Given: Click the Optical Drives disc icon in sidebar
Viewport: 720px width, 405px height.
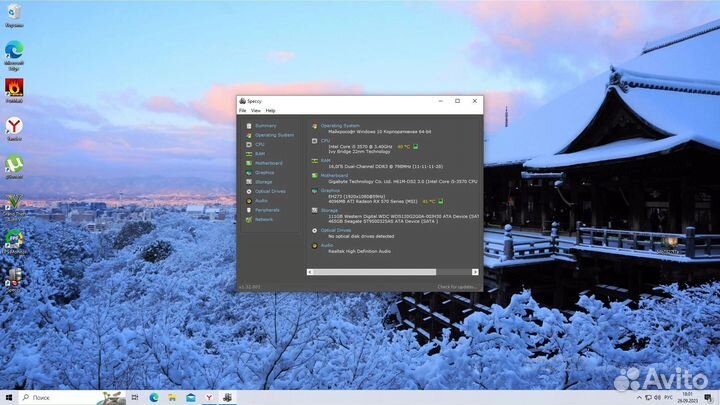Looking at the screenshot, I should pos(249,191).
